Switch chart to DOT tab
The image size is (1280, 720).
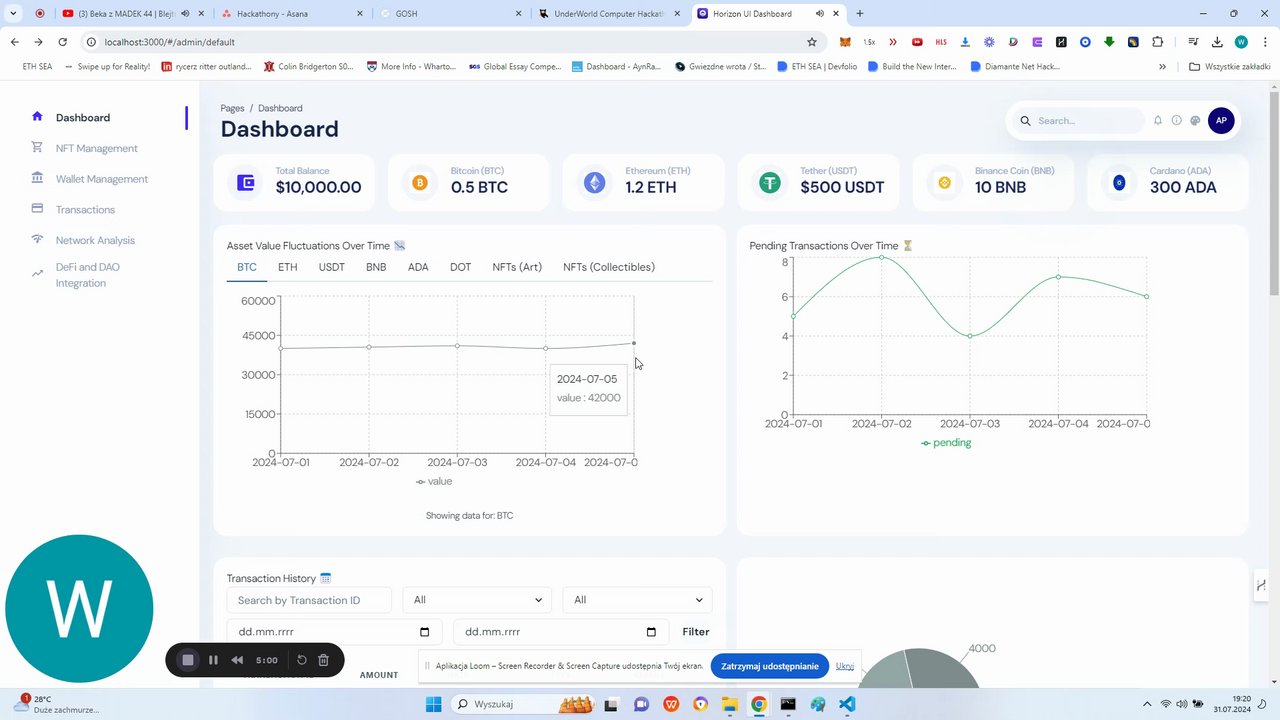pyautogui.click(x=460, y=267)
